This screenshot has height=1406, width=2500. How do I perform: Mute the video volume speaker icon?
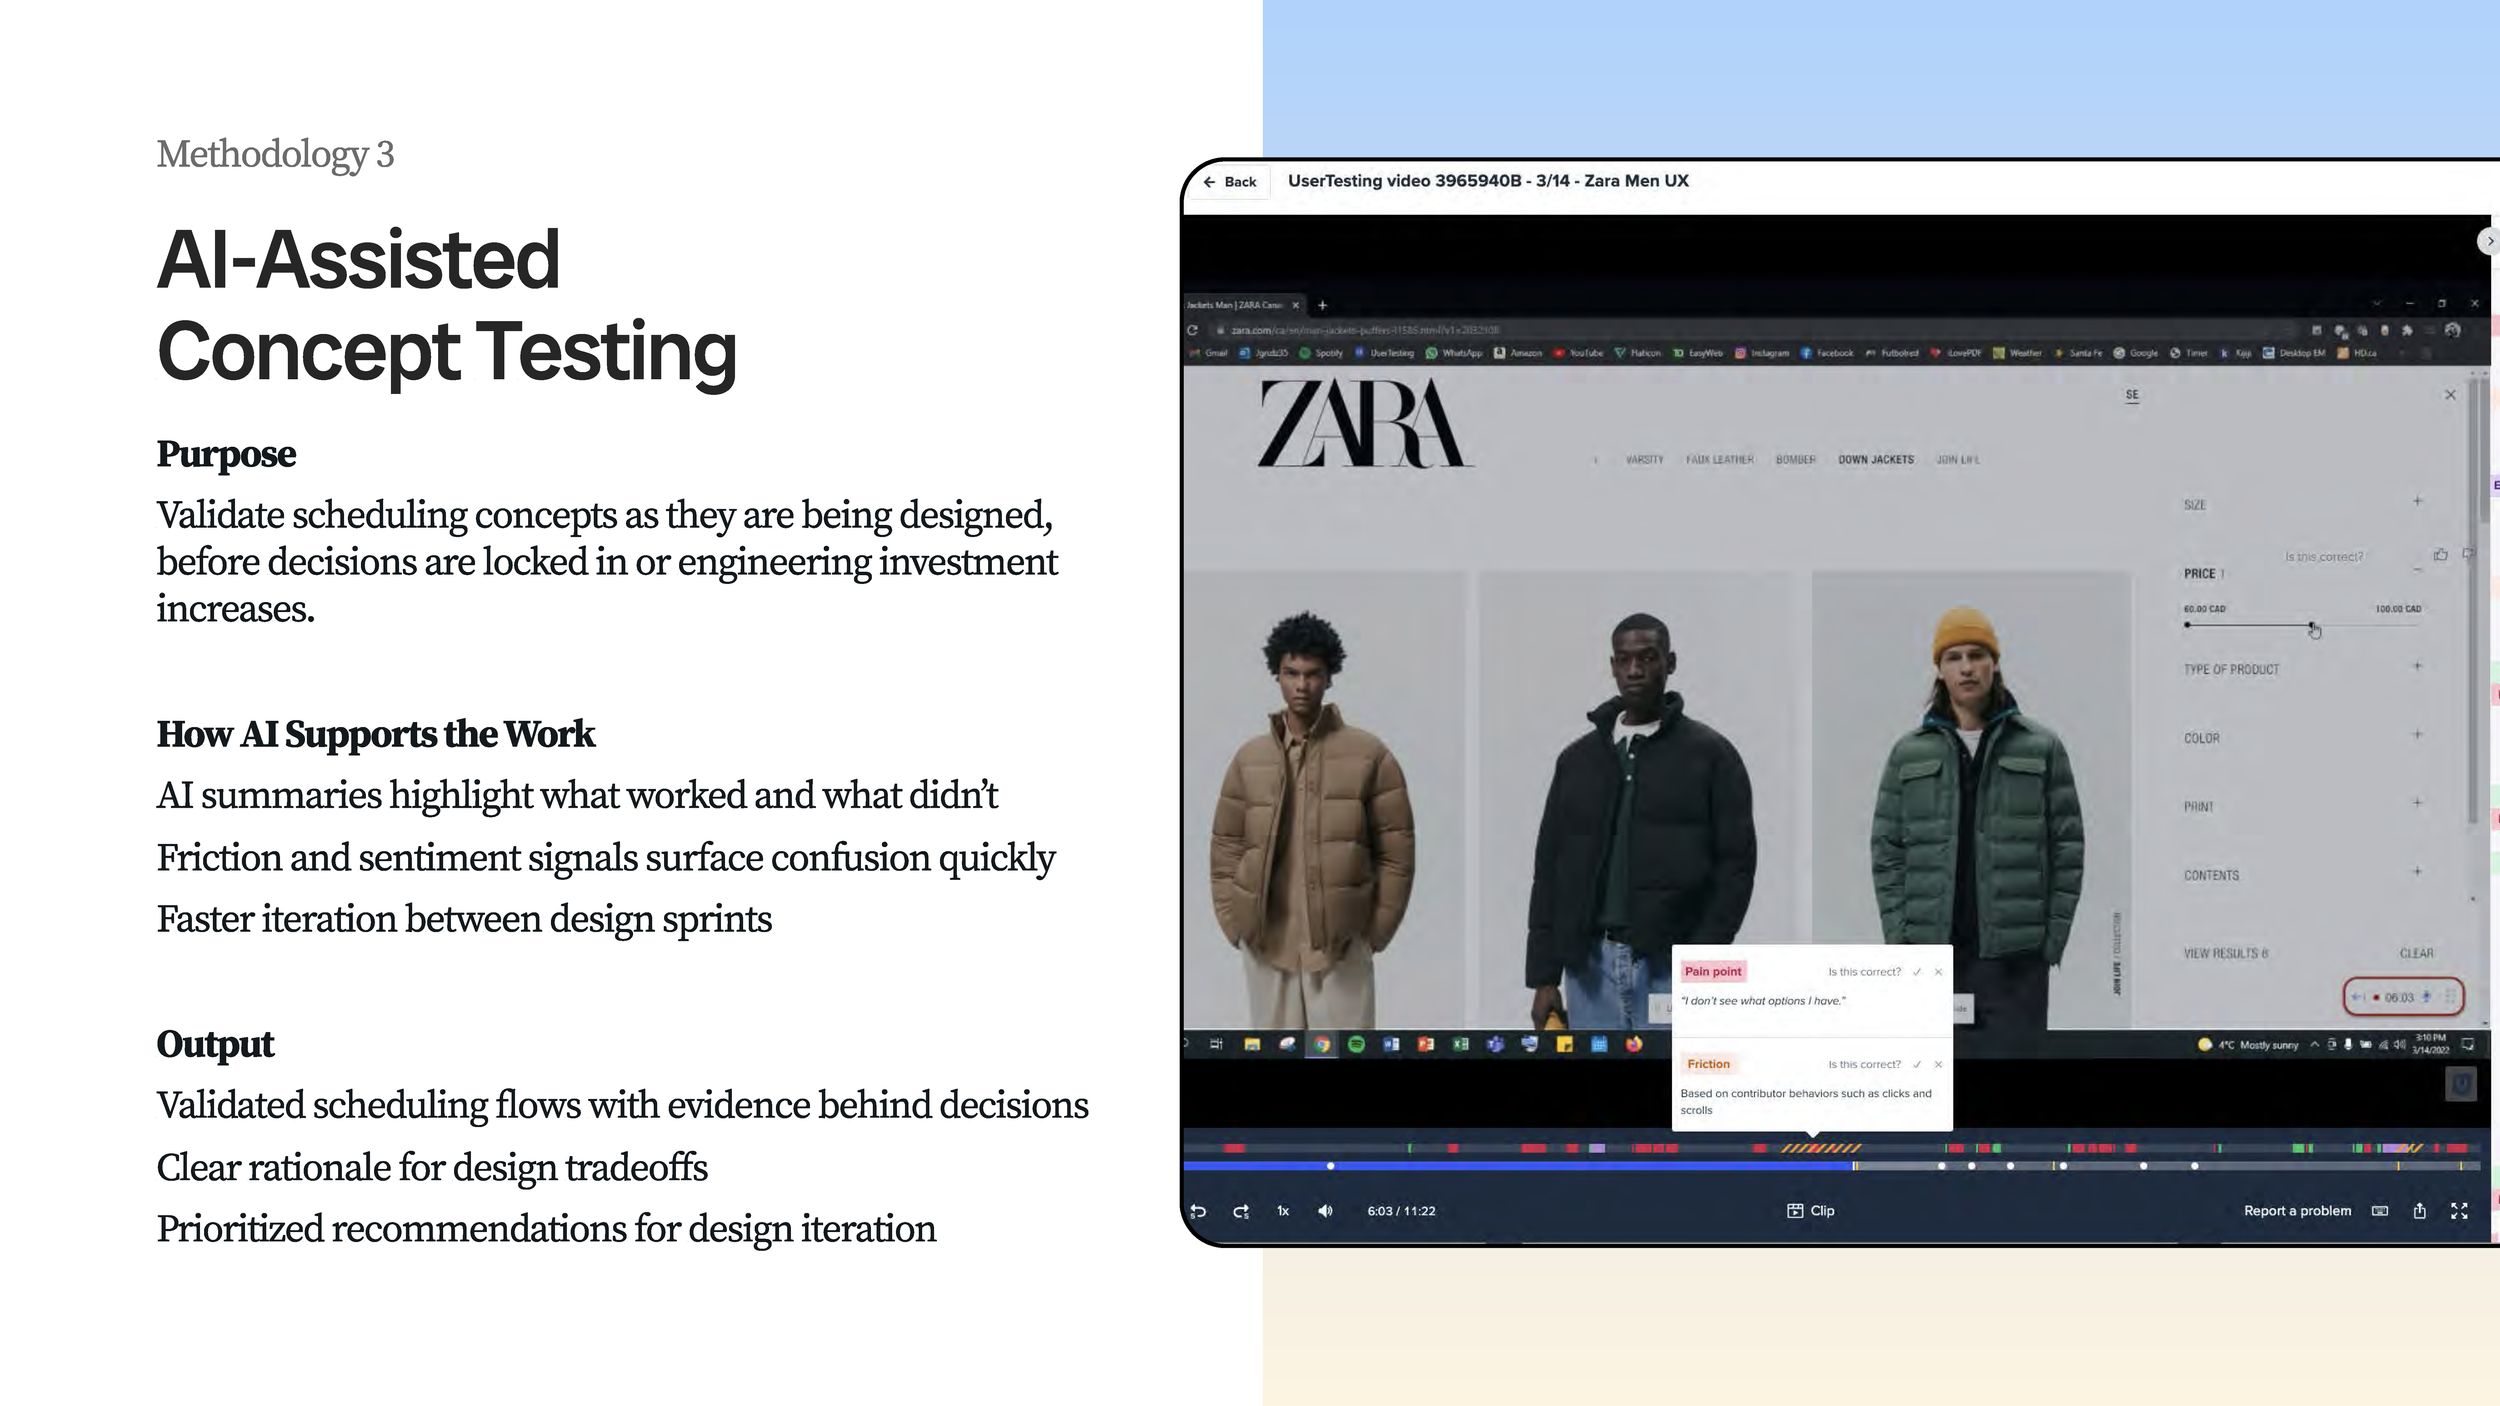[x=1325, y=1211]
